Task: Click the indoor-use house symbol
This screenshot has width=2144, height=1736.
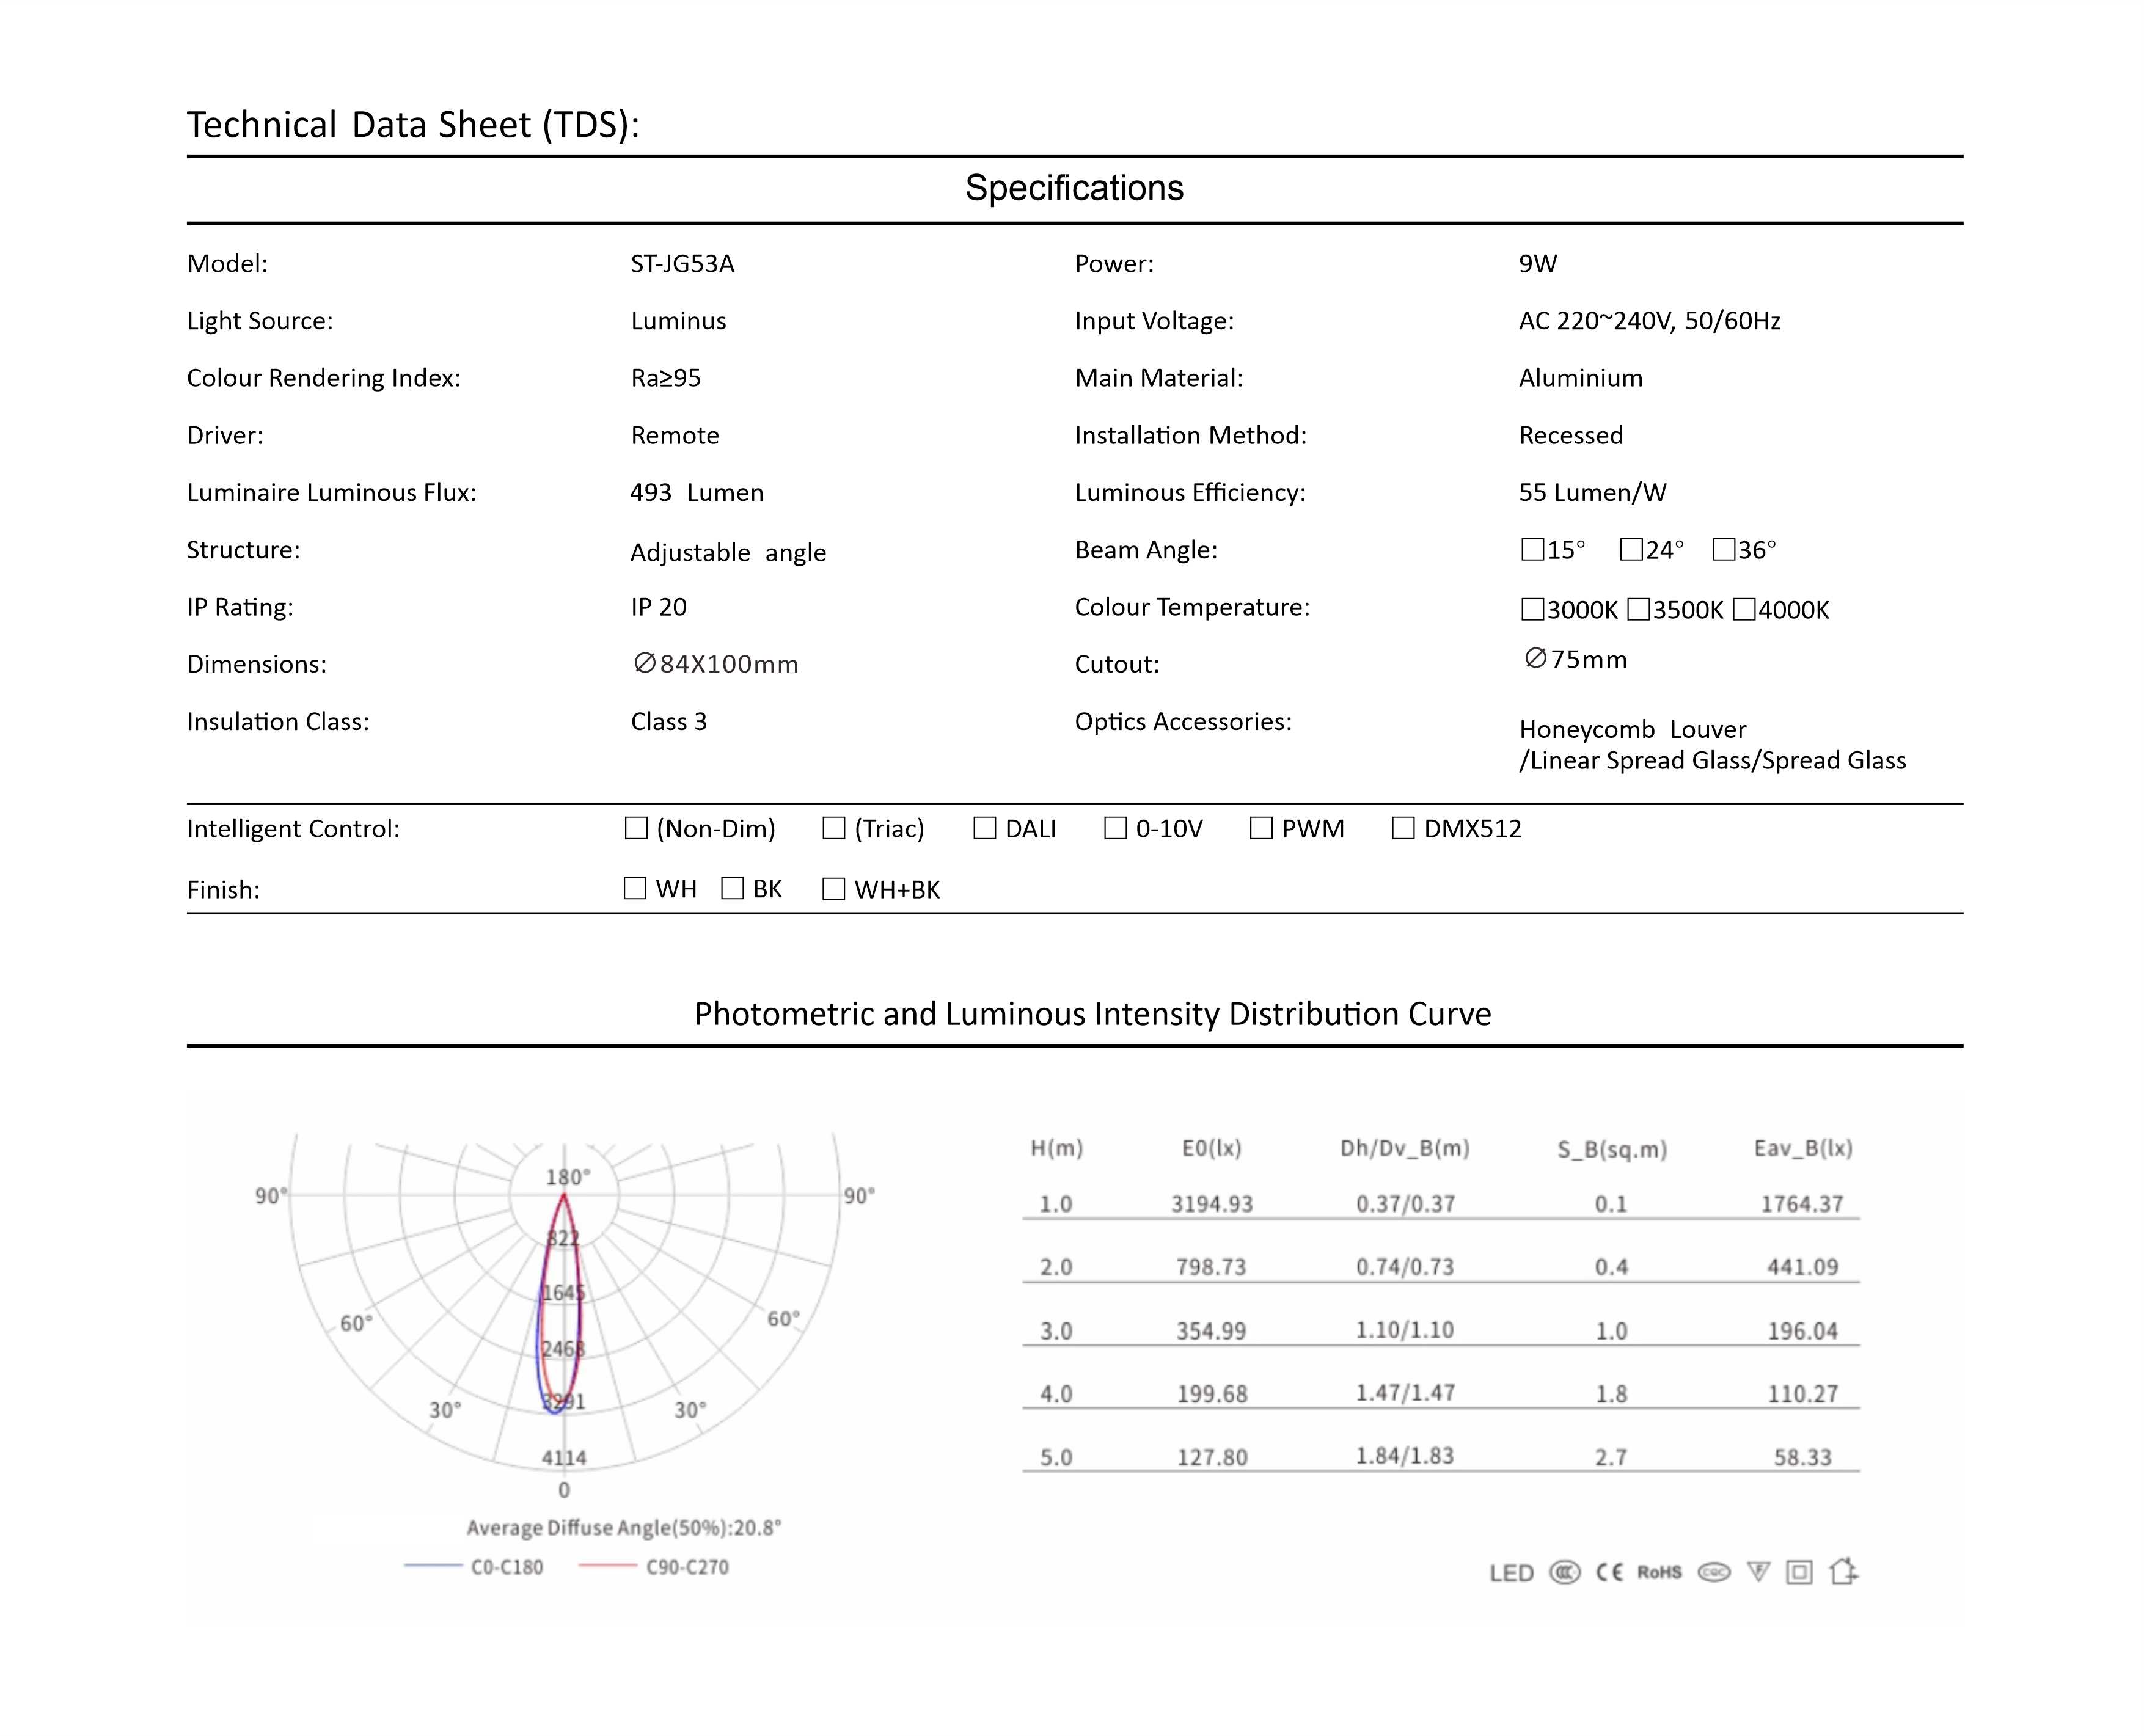Action: (x=1843, y=1571)
